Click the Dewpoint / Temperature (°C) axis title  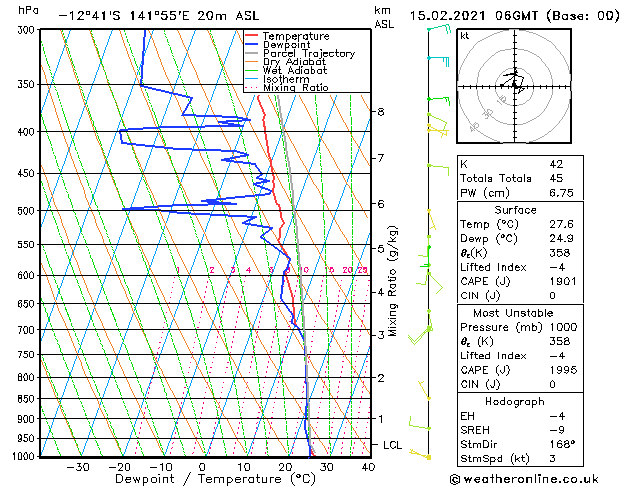tap(215, 479)
